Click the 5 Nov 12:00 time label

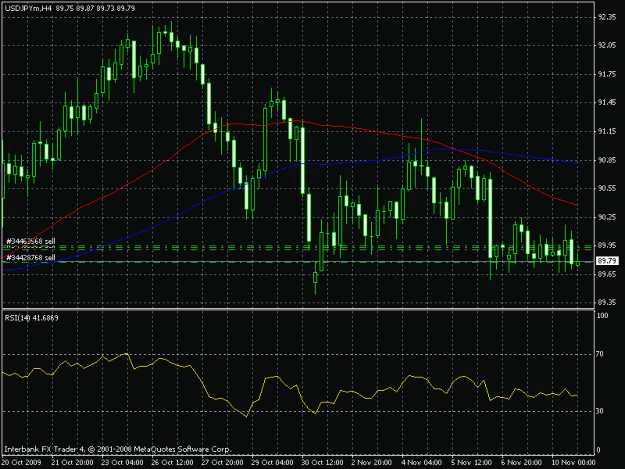click(x=472, y=463)
